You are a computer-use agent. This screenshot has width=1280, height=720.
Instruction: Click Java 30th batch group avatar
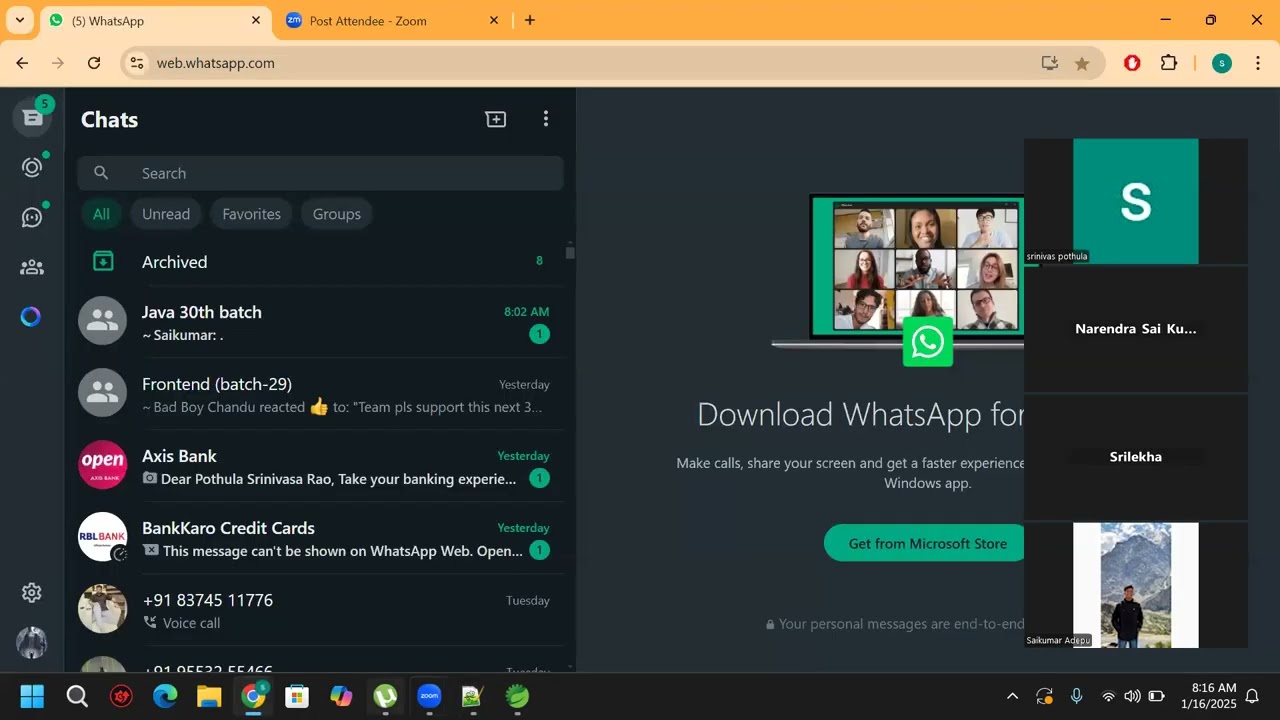pos(103,321)
